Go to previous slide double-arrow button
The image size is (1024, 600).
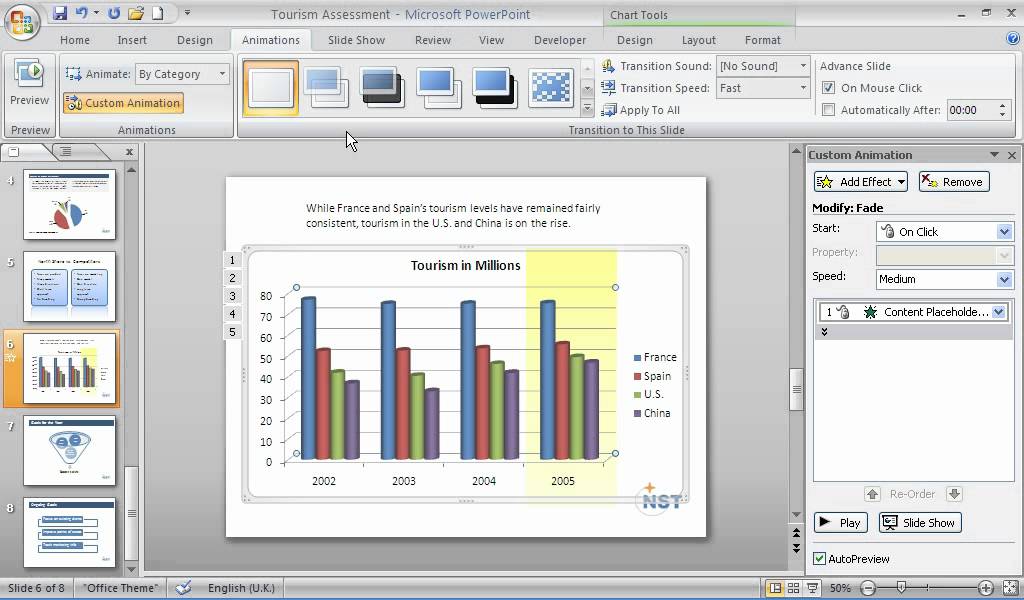796,533
